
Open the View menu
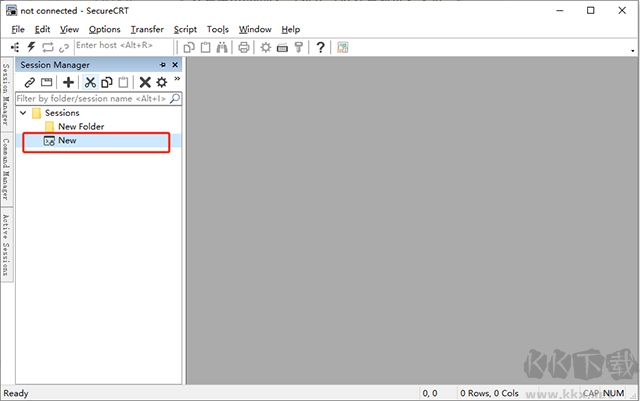69,29
